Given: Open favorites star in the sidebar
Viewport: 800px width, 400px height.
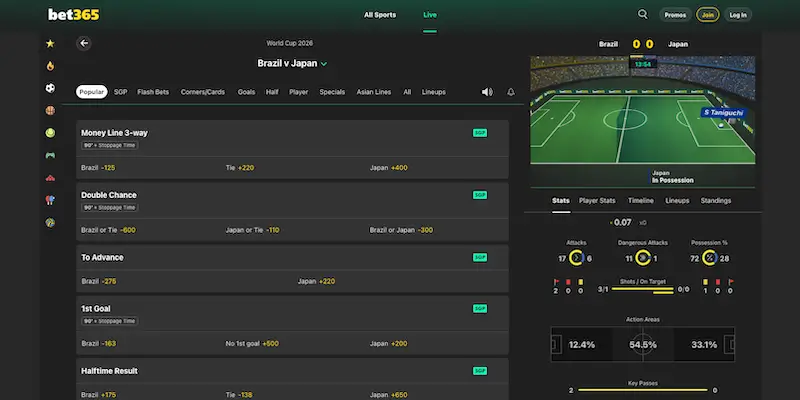Looking at the screenshot, I should [x=50, y=43].
